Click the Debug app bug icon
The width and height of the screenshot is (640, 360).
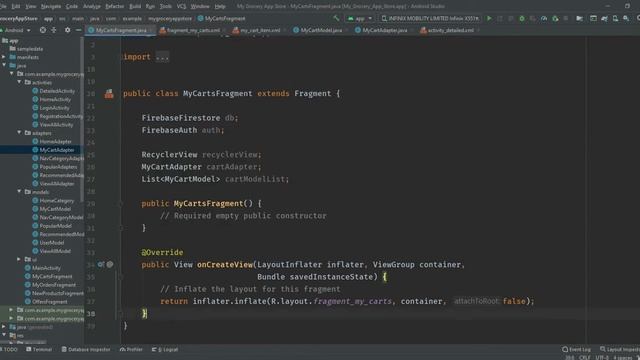tap(522, 18)
